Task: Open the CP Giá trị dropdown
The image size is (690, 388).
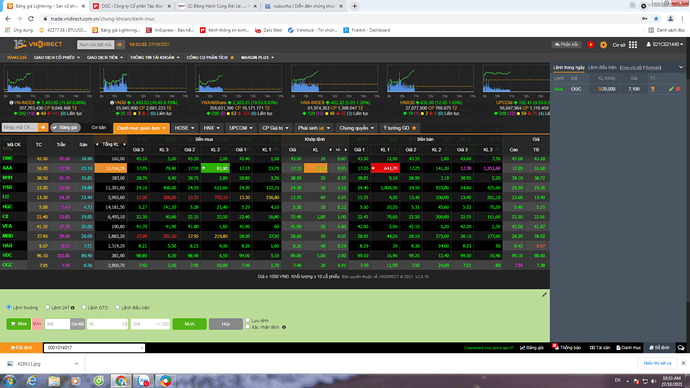Action: click(x=275, y=128)
